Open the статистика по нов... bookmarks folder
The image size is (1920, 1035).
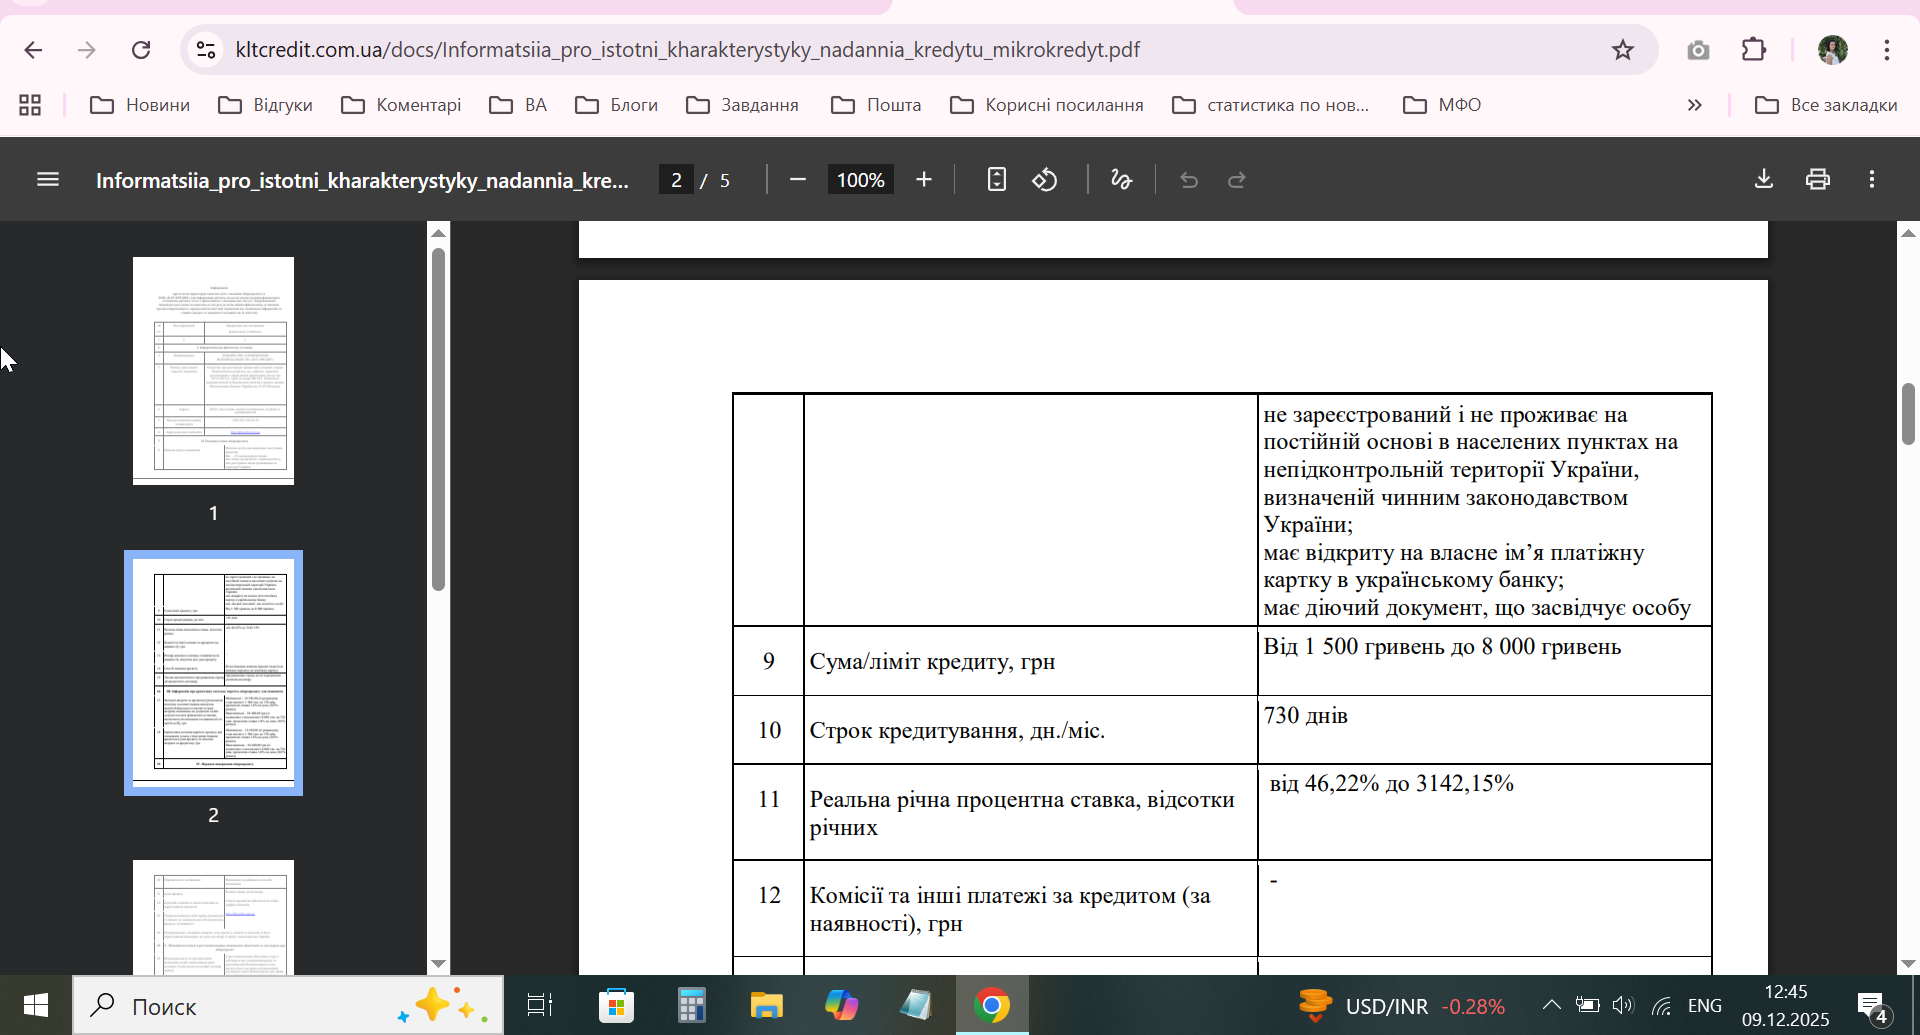(x=1270, y=105)
